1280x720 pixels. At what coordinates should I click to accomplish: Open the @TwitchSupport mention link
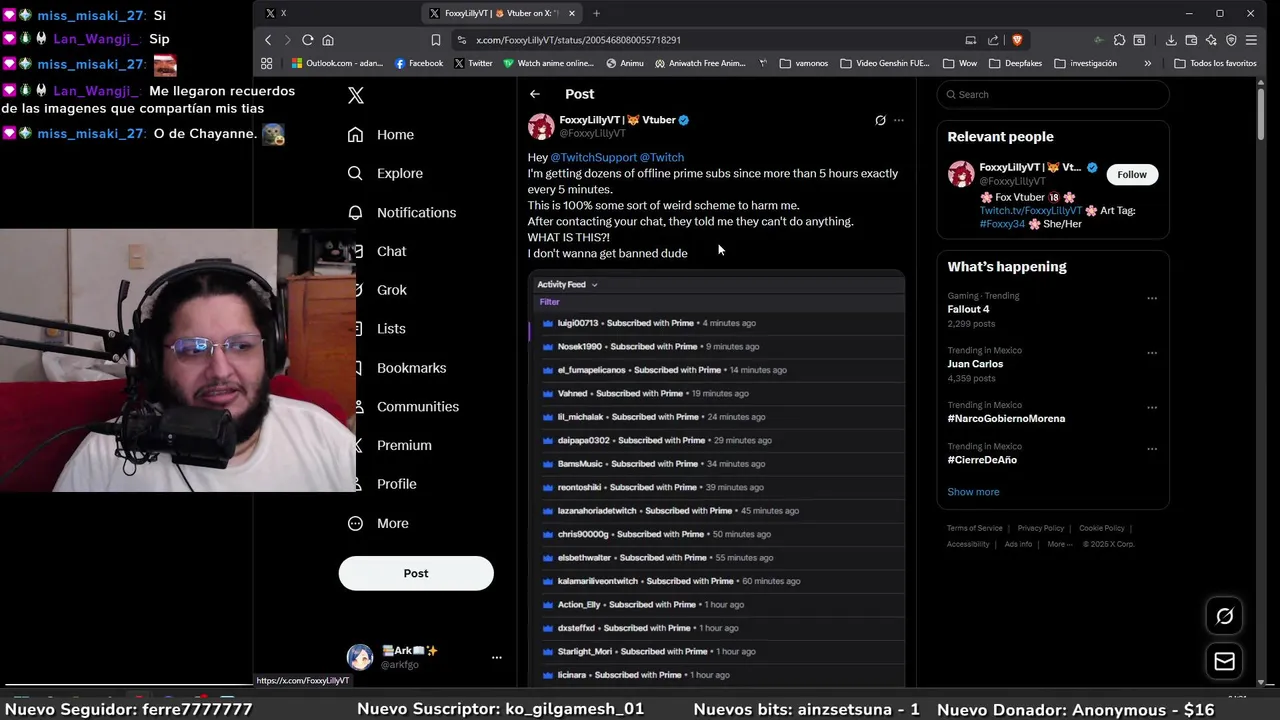pyautogui.click(x=594, y=157)
